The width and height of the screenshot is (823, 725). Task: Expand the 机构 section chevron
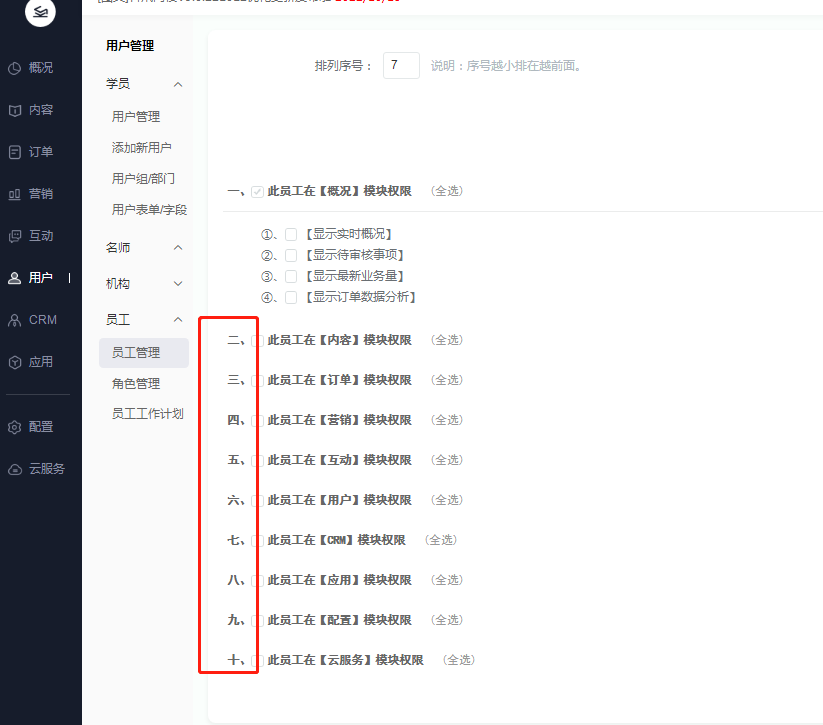pos(178,283)
